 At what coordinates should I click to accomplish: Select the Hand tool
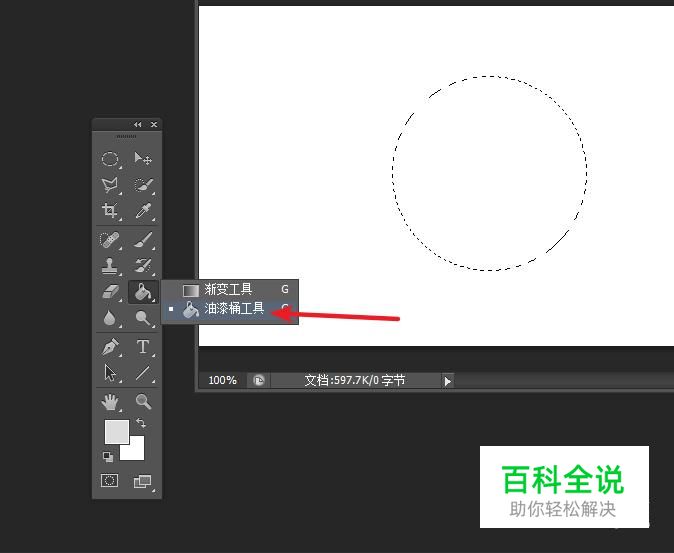pyautogui.click(x=110, y=402)
